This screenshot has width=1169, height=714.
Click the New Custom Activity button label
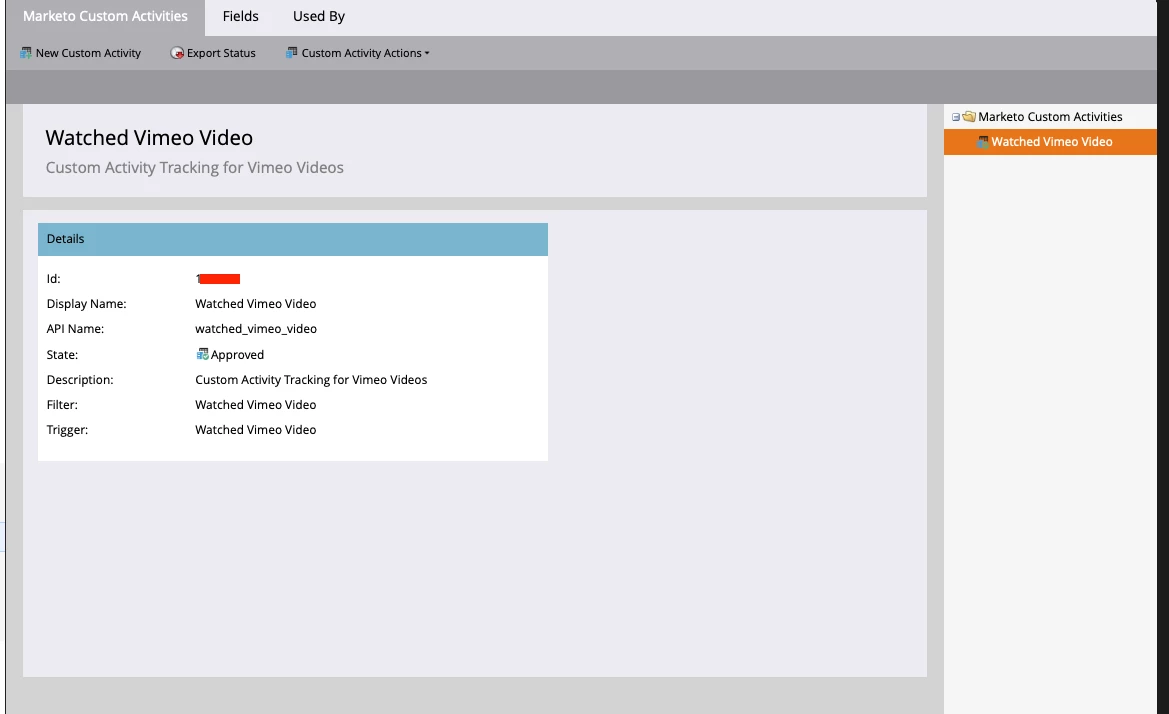[88, 53]
